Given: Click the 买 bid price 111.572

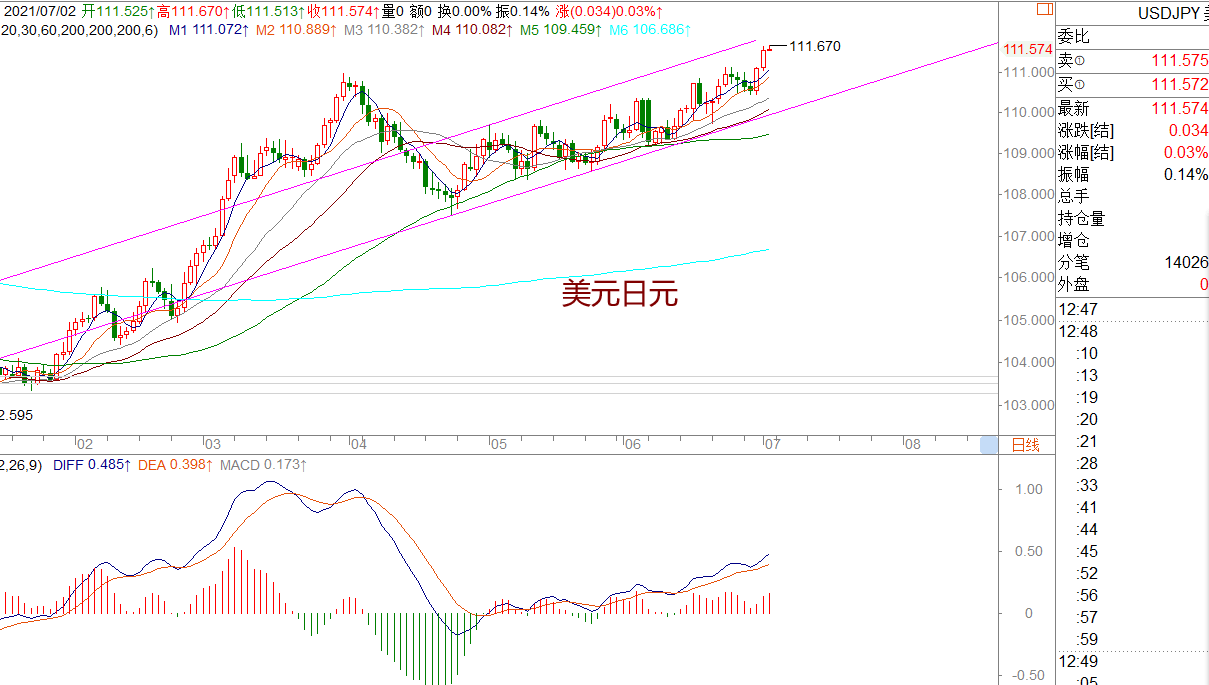Looking at the screenshot, I should (x=1180, y=85).
